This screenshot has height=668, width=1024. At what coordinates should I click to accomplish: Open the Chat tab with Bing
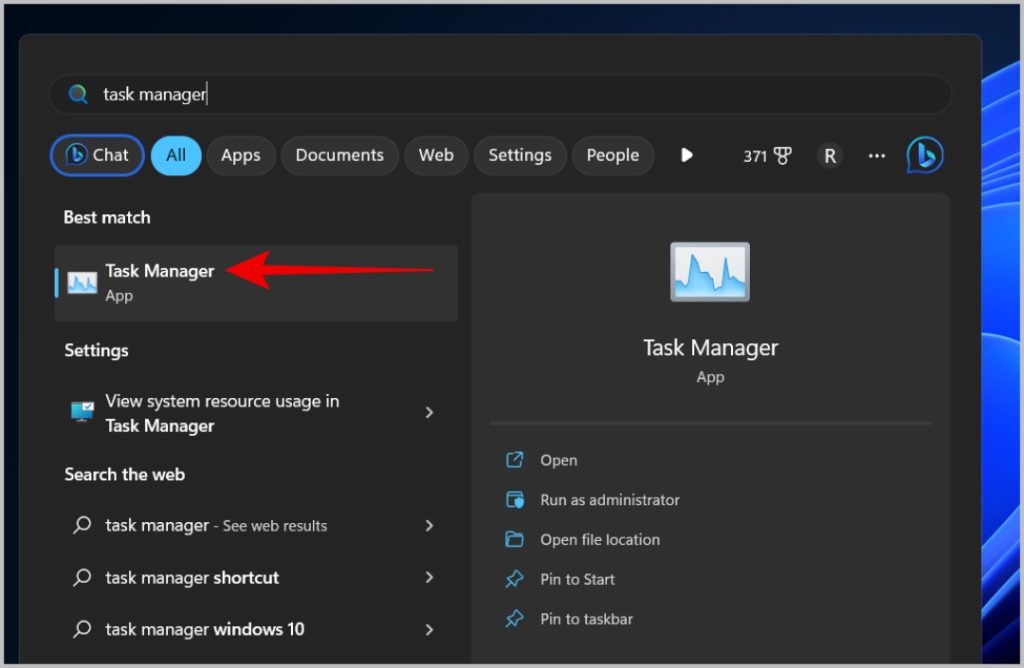97,155
